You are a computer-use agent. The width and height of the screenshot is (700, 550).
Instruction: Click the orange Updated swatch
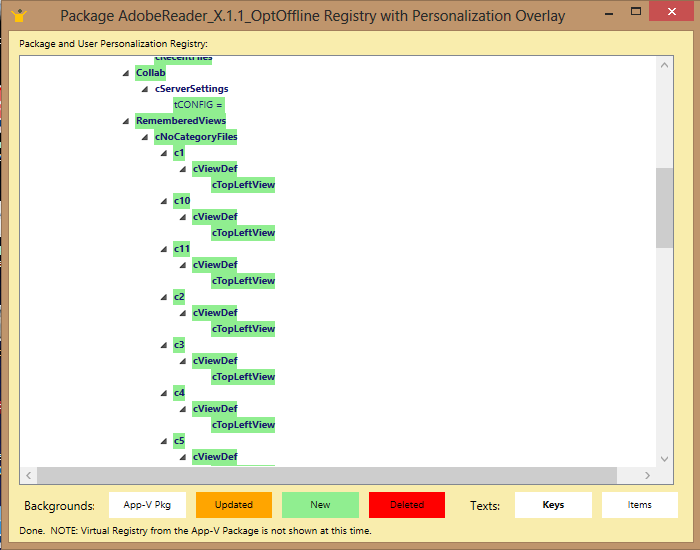pos(234,505)
